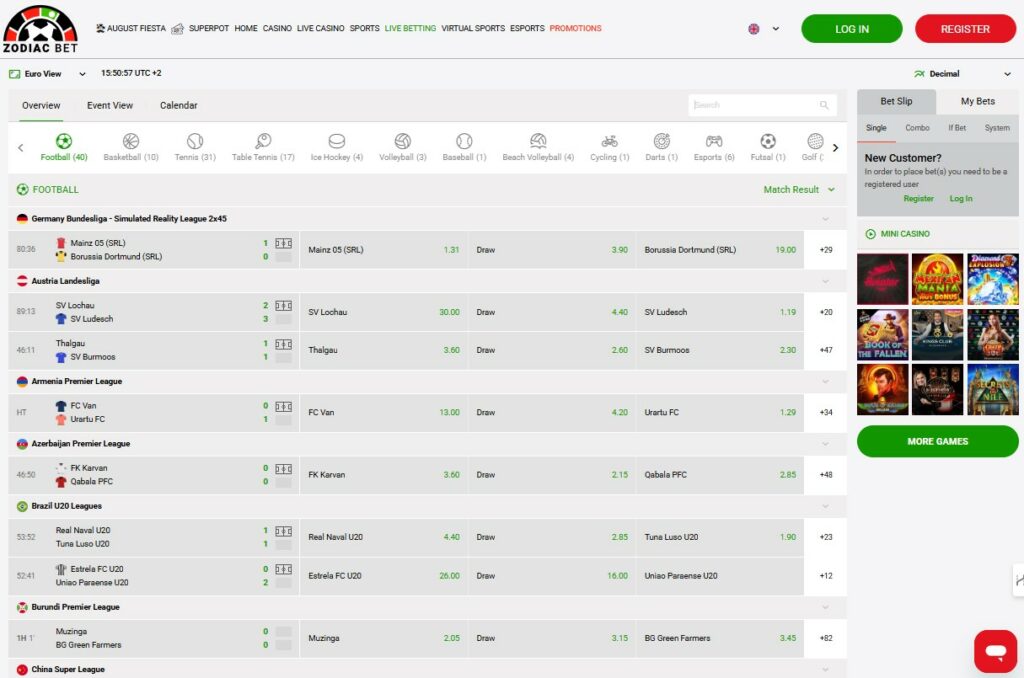
Task: Click the green LOG IN button
Action: tap(852, 29)
